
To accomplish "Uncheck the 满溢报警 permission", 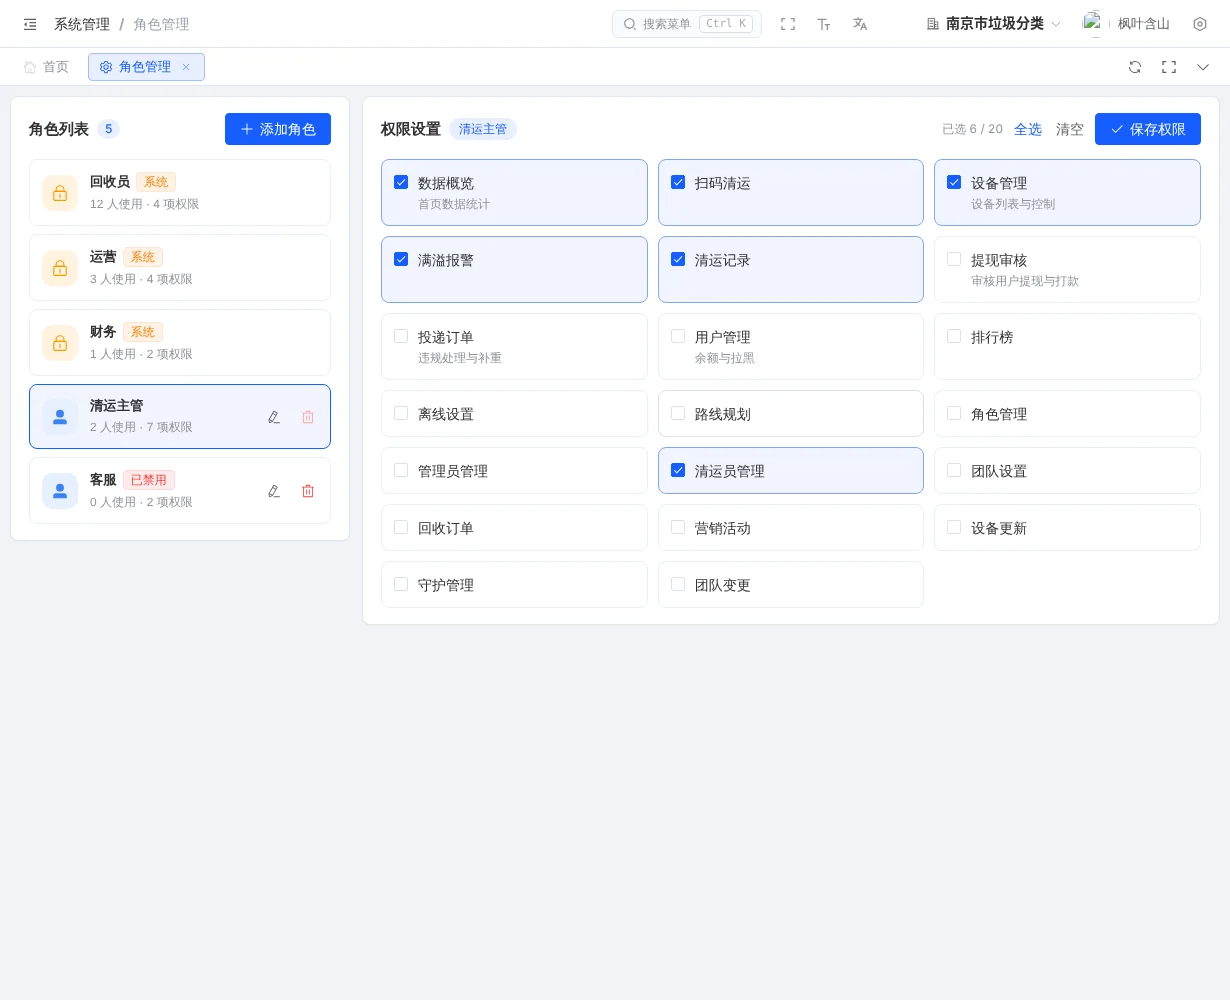I will pyautogui.click(x=401, y=259).
